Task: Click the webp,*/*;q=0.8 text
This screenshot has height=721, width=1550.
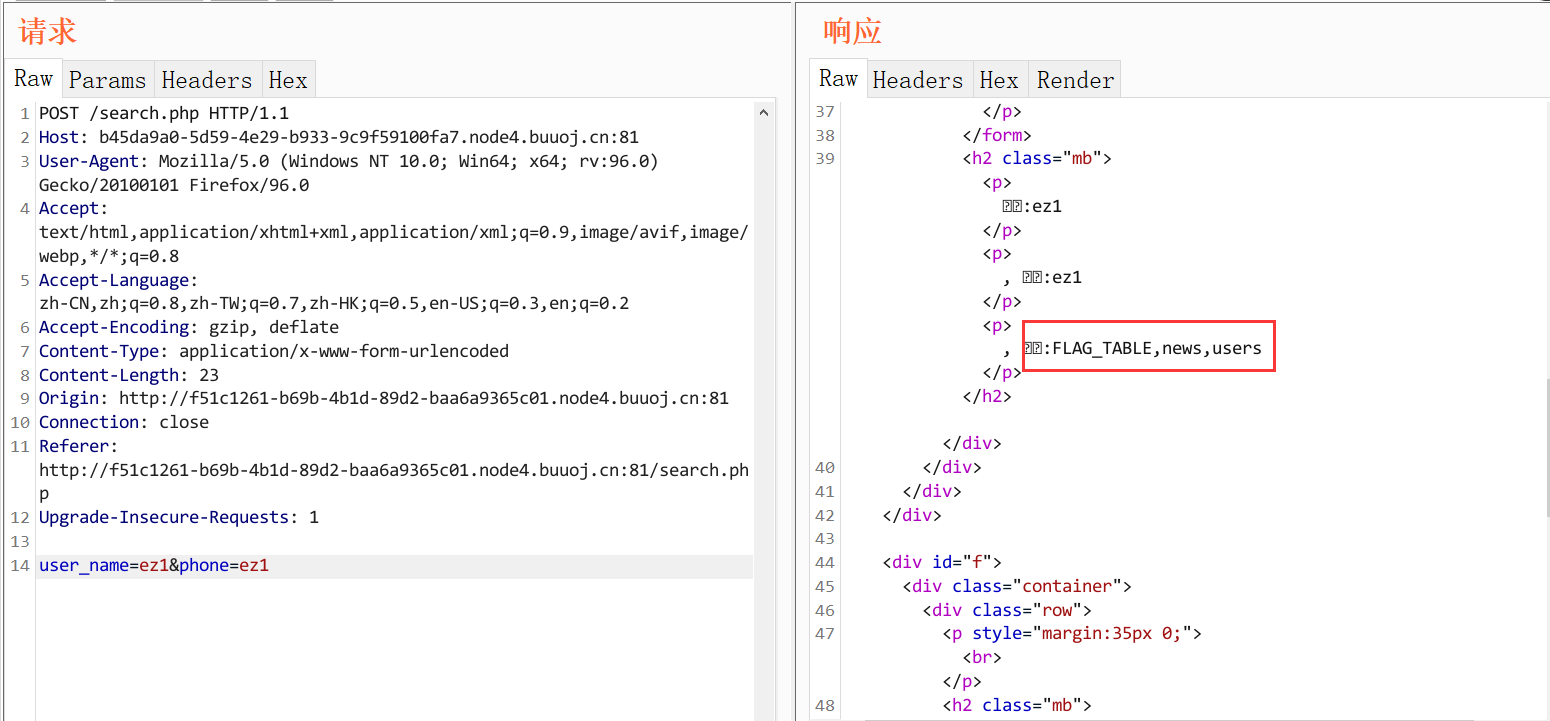Action: pos(109,256)
